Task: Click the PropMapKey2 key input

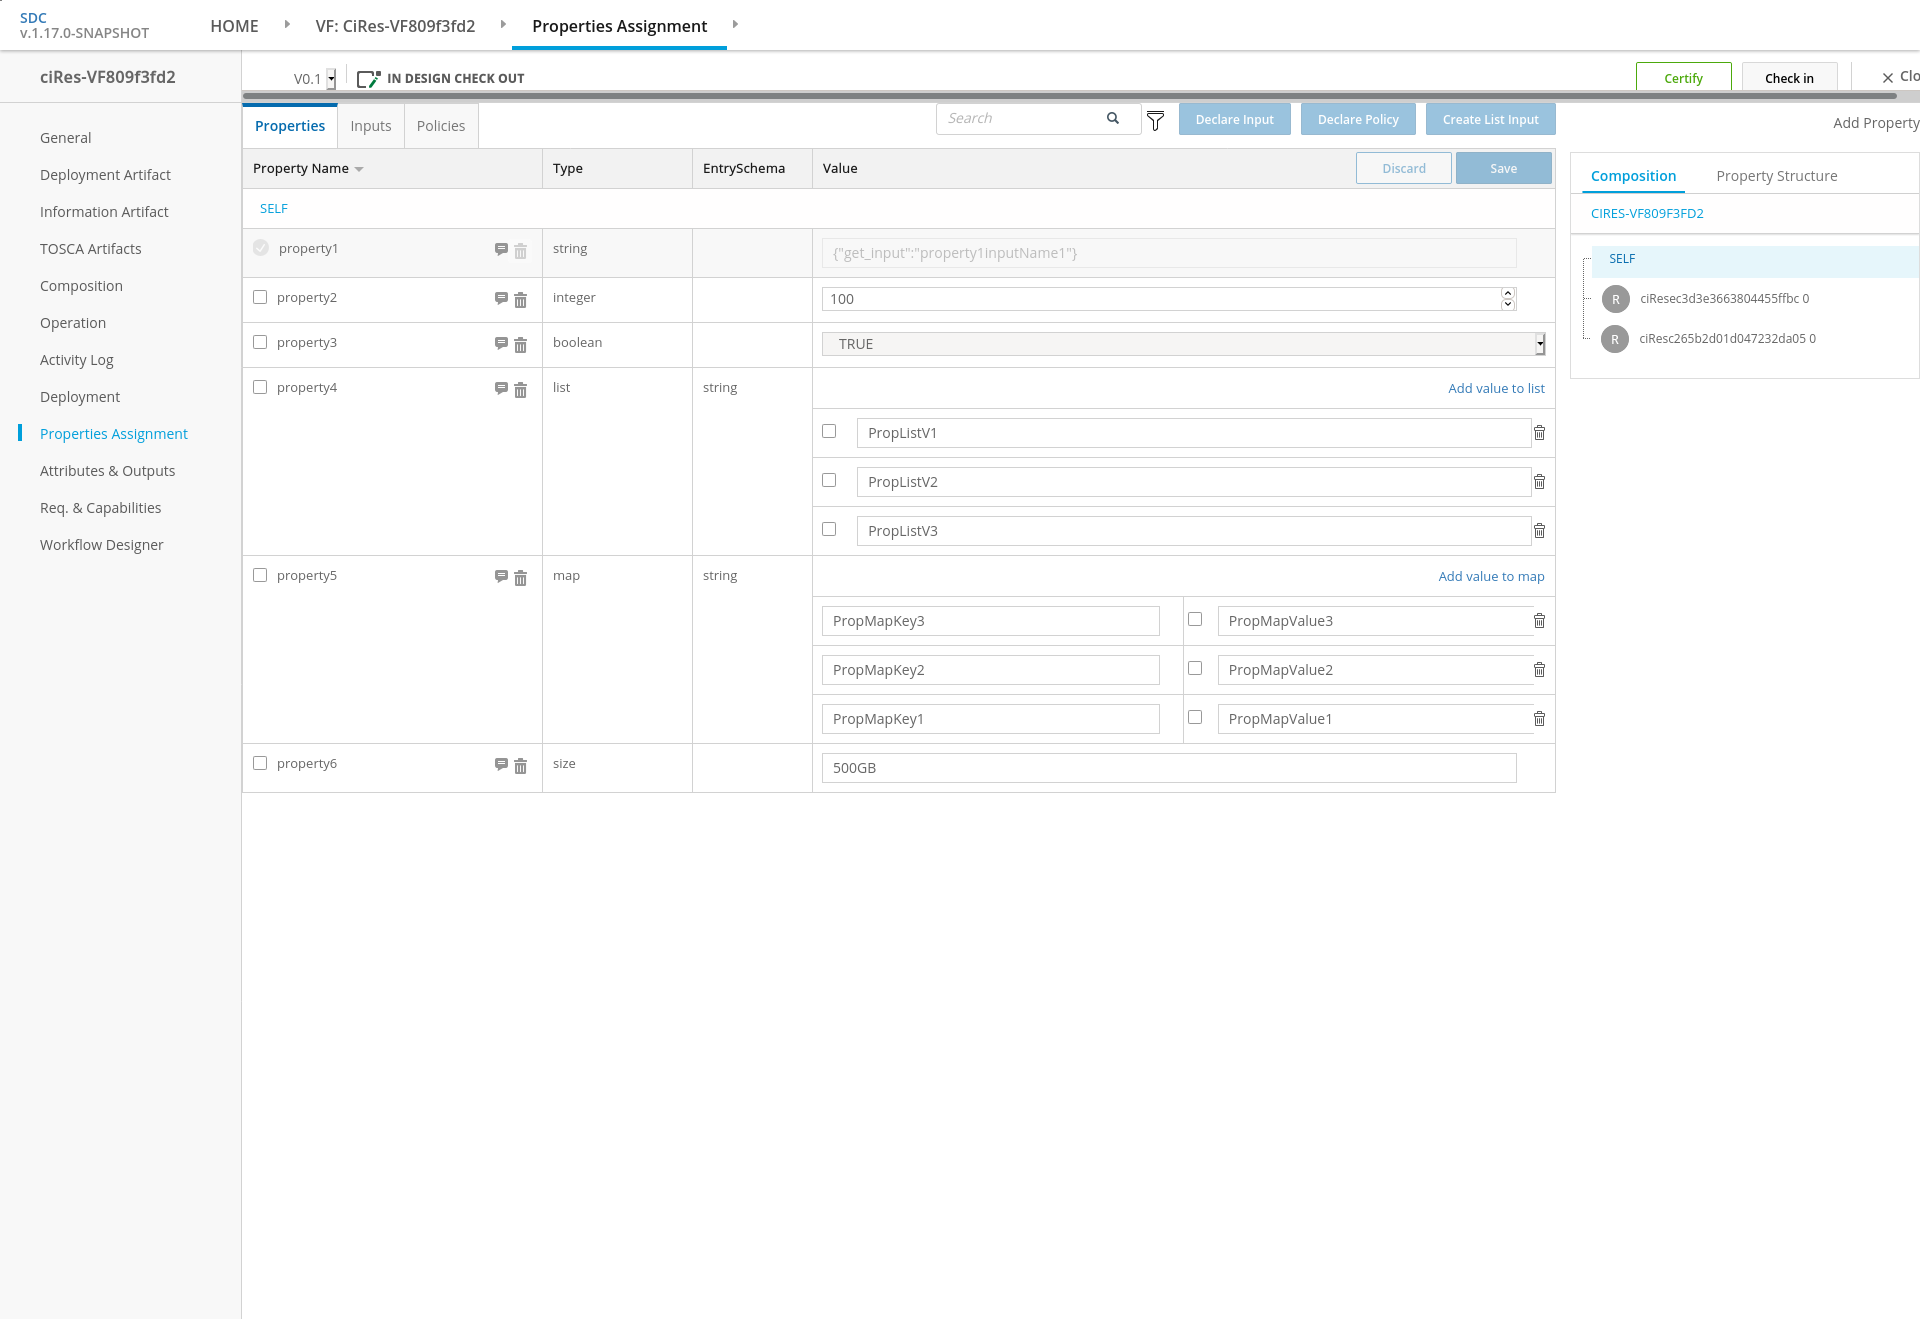Action: pos(990,670)
